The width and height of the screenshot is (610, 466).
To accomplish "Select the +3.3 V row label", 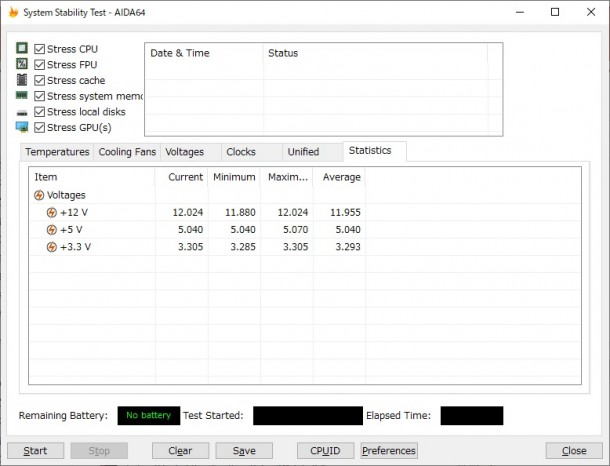I will [75, 247].
